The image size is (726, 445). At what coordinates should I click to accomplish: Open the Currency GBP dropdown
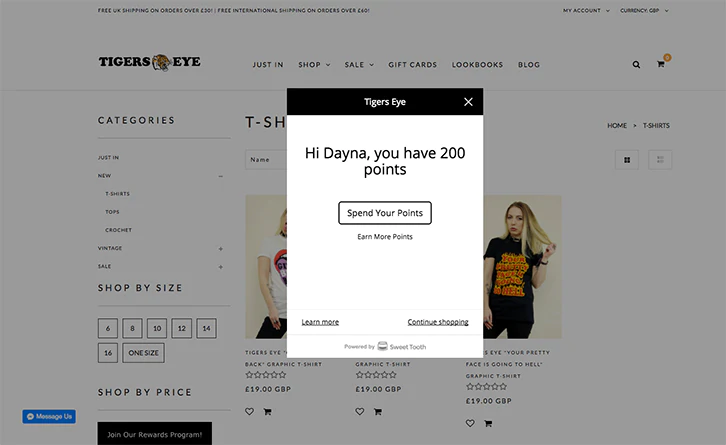(644, 10)
